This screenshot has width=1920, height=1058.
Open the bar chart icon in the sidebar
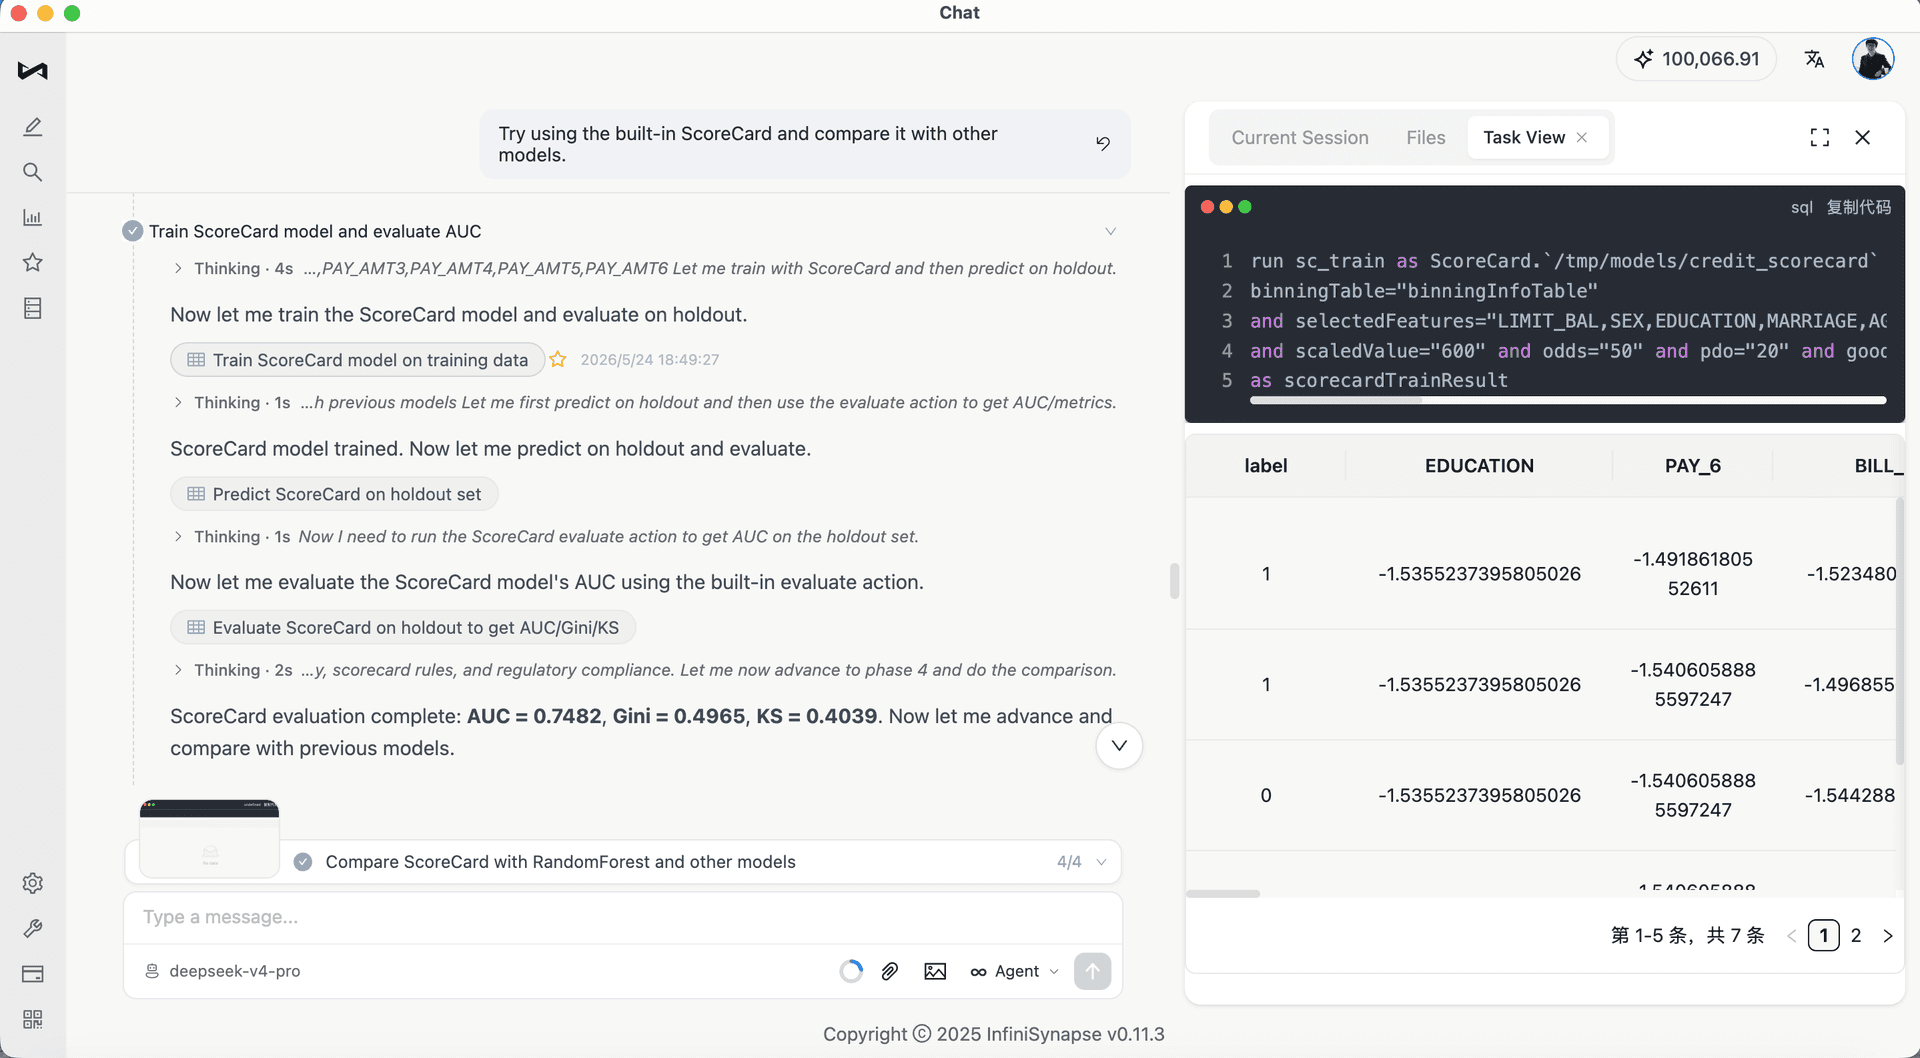[x=32, y=217]
